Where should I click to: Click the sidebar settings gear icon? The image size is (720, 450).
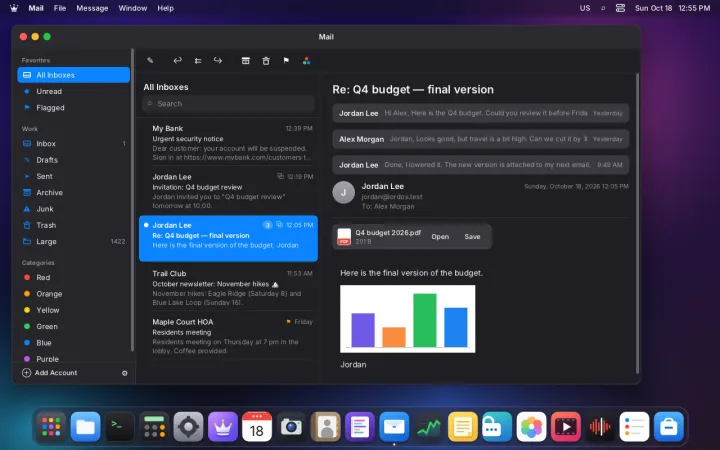point(124,373)
